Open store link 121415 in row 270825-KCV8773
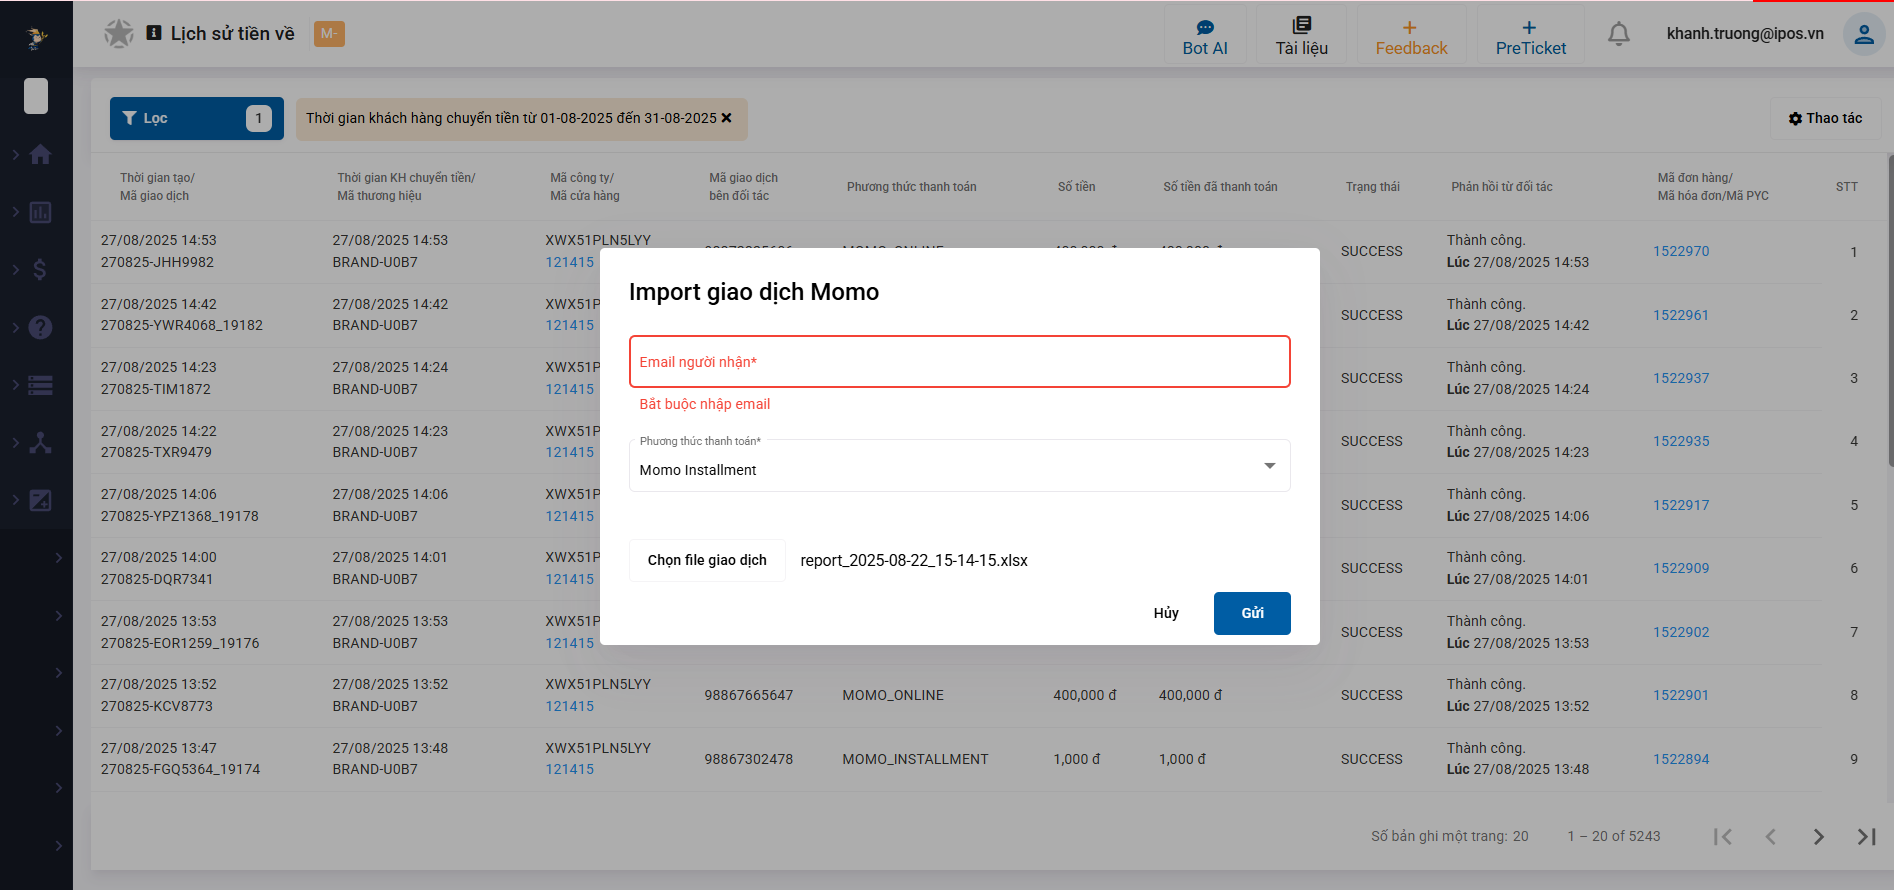 [570, 706]
